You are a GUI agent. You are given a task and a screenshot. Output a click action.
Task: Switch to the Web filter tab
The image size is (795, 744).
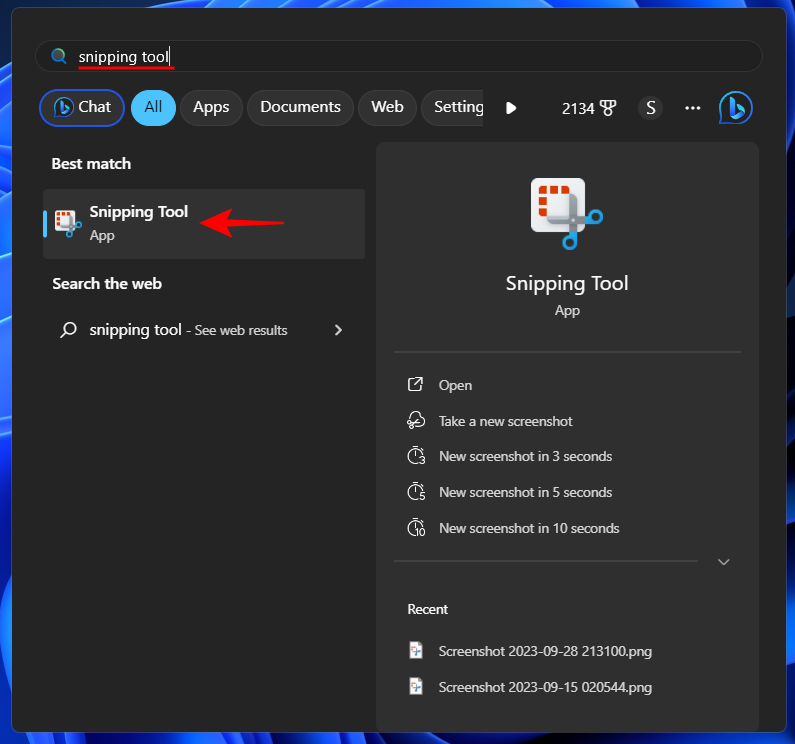point(387,108)
